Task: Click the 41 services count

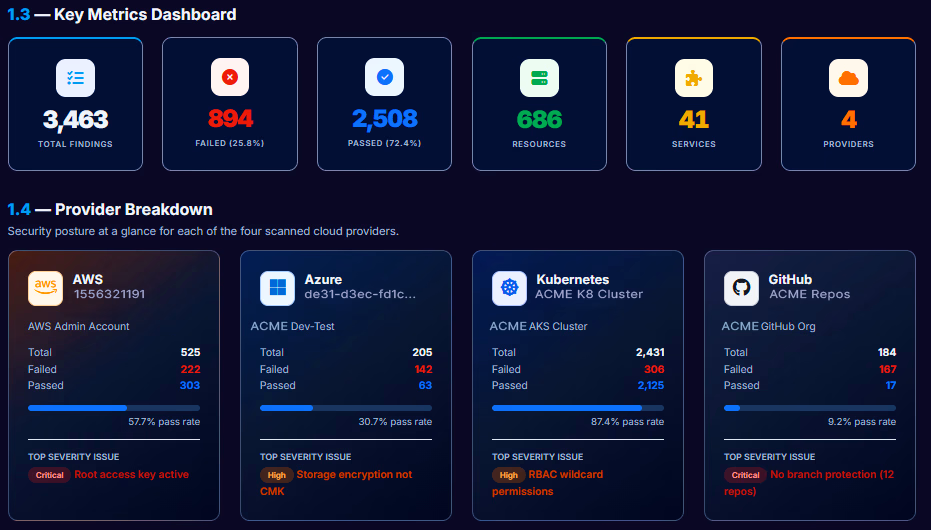Action: tap(694, 120)
